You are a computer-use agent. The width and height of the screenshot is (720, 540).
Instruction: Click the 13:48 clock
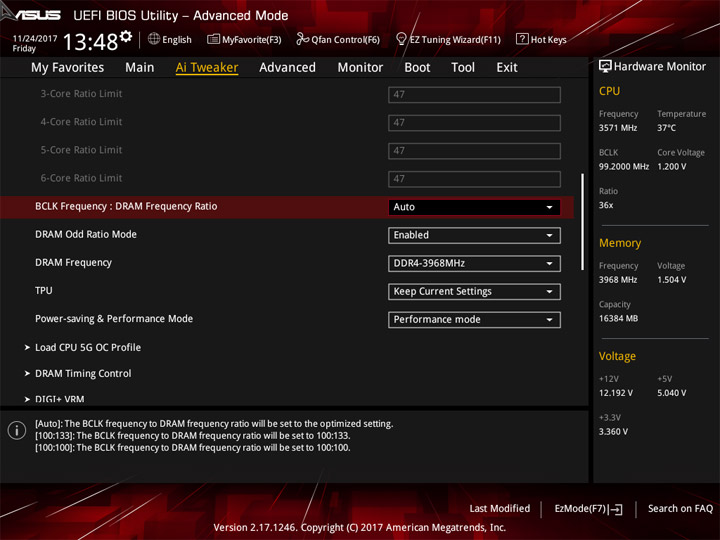pos(90,42)
